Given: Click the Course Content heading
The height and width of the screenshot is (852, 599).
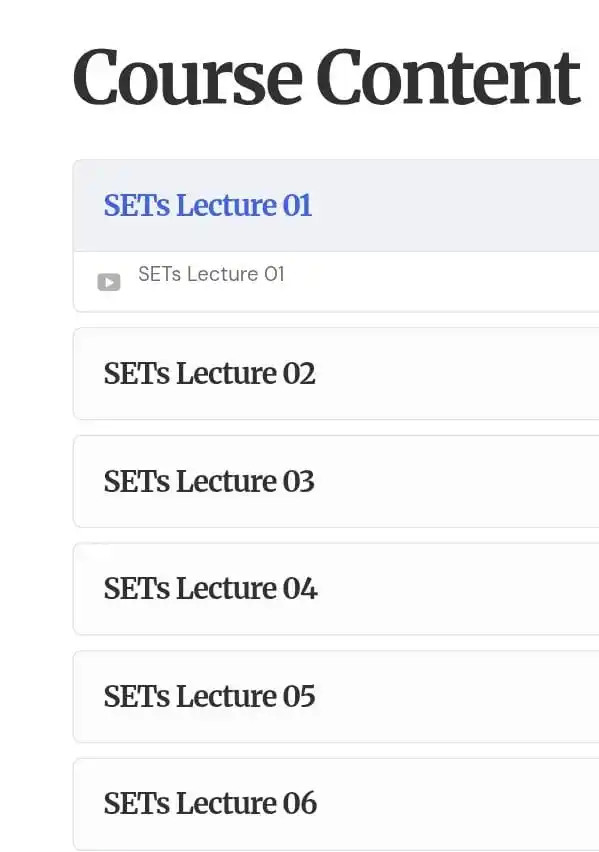Looking at the screenshot, I should point(326,77).
